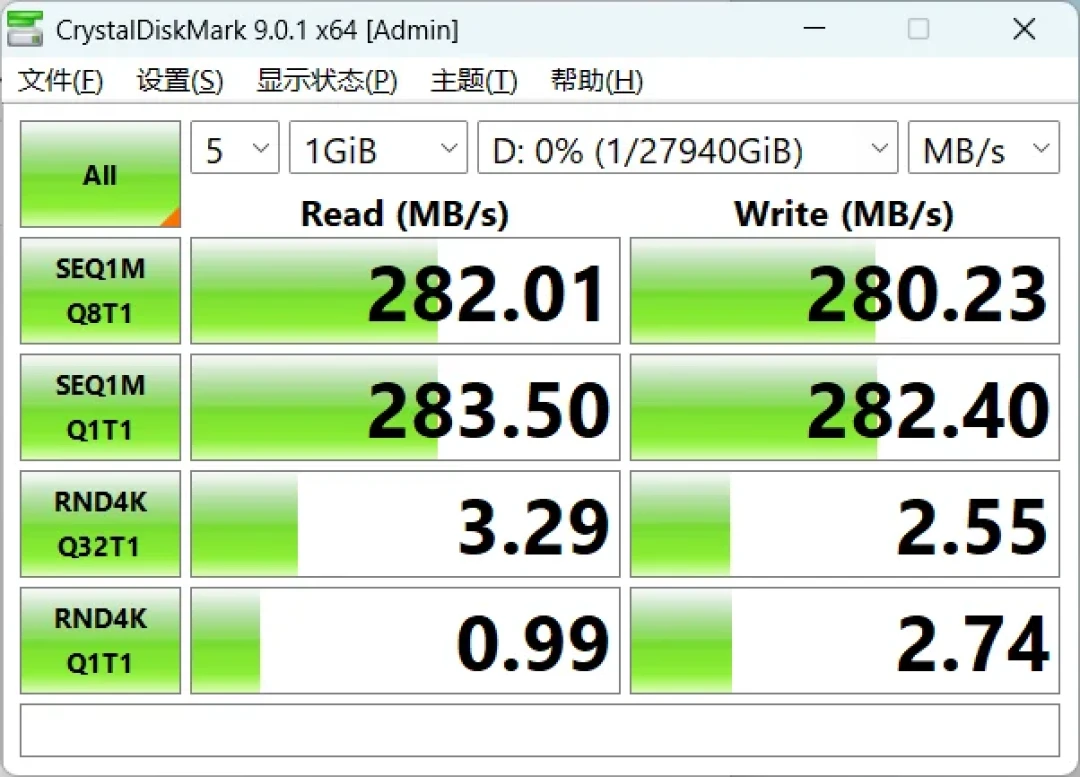Screen dimensions: 1080x777
Task: Click the empty comment field at the bottom
Action: tap(540, 730)
